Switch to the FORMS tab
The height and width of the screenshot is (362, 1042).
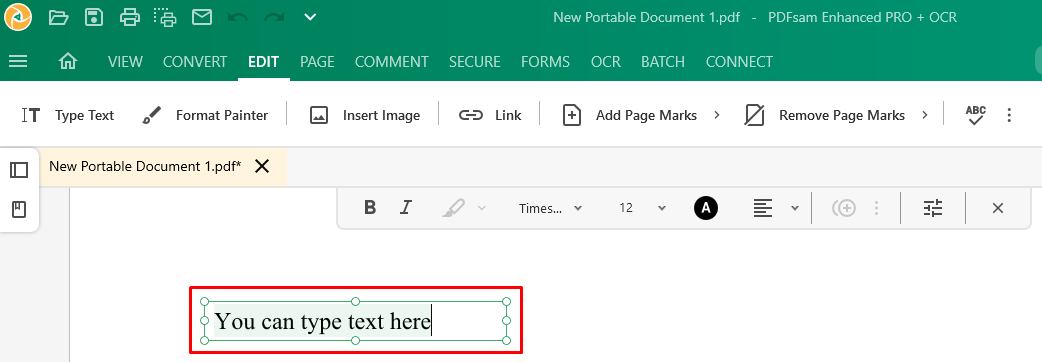545,62
